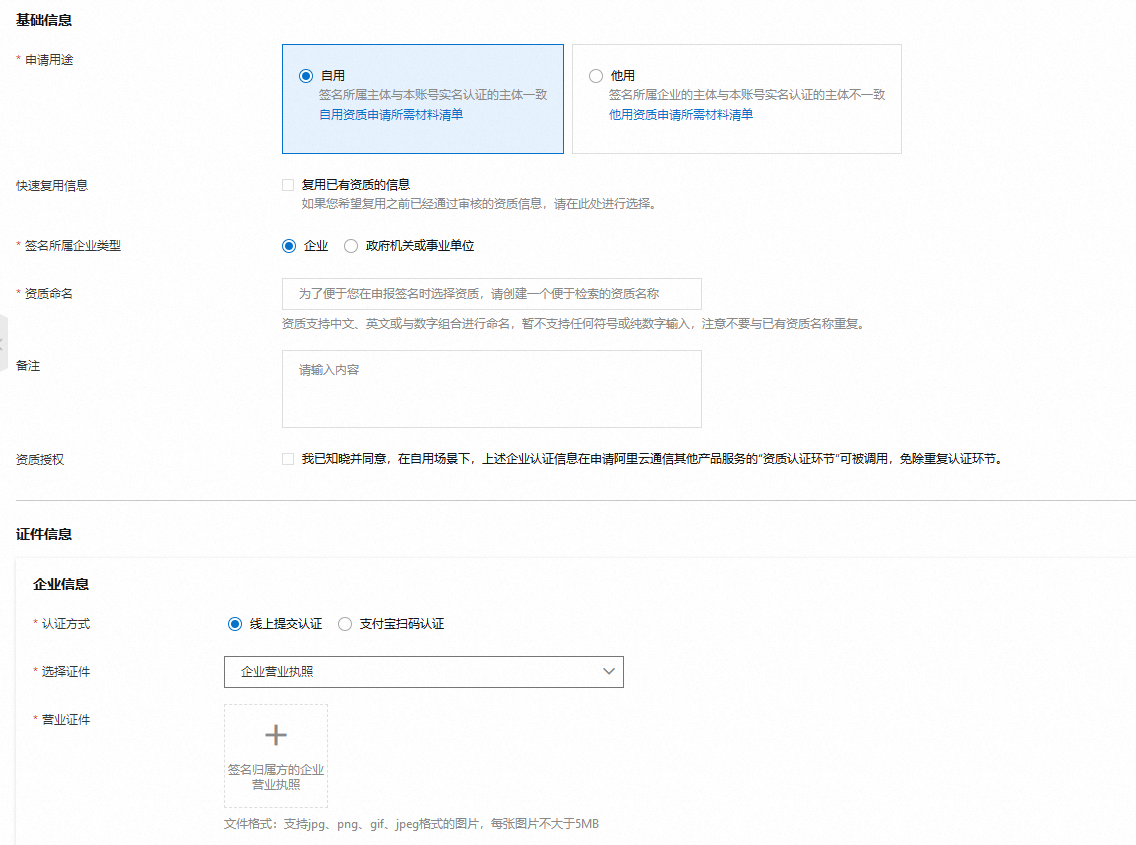
Task: Open the 自用资质申请所需材料清单 link
Action: [x=391, y=115]
